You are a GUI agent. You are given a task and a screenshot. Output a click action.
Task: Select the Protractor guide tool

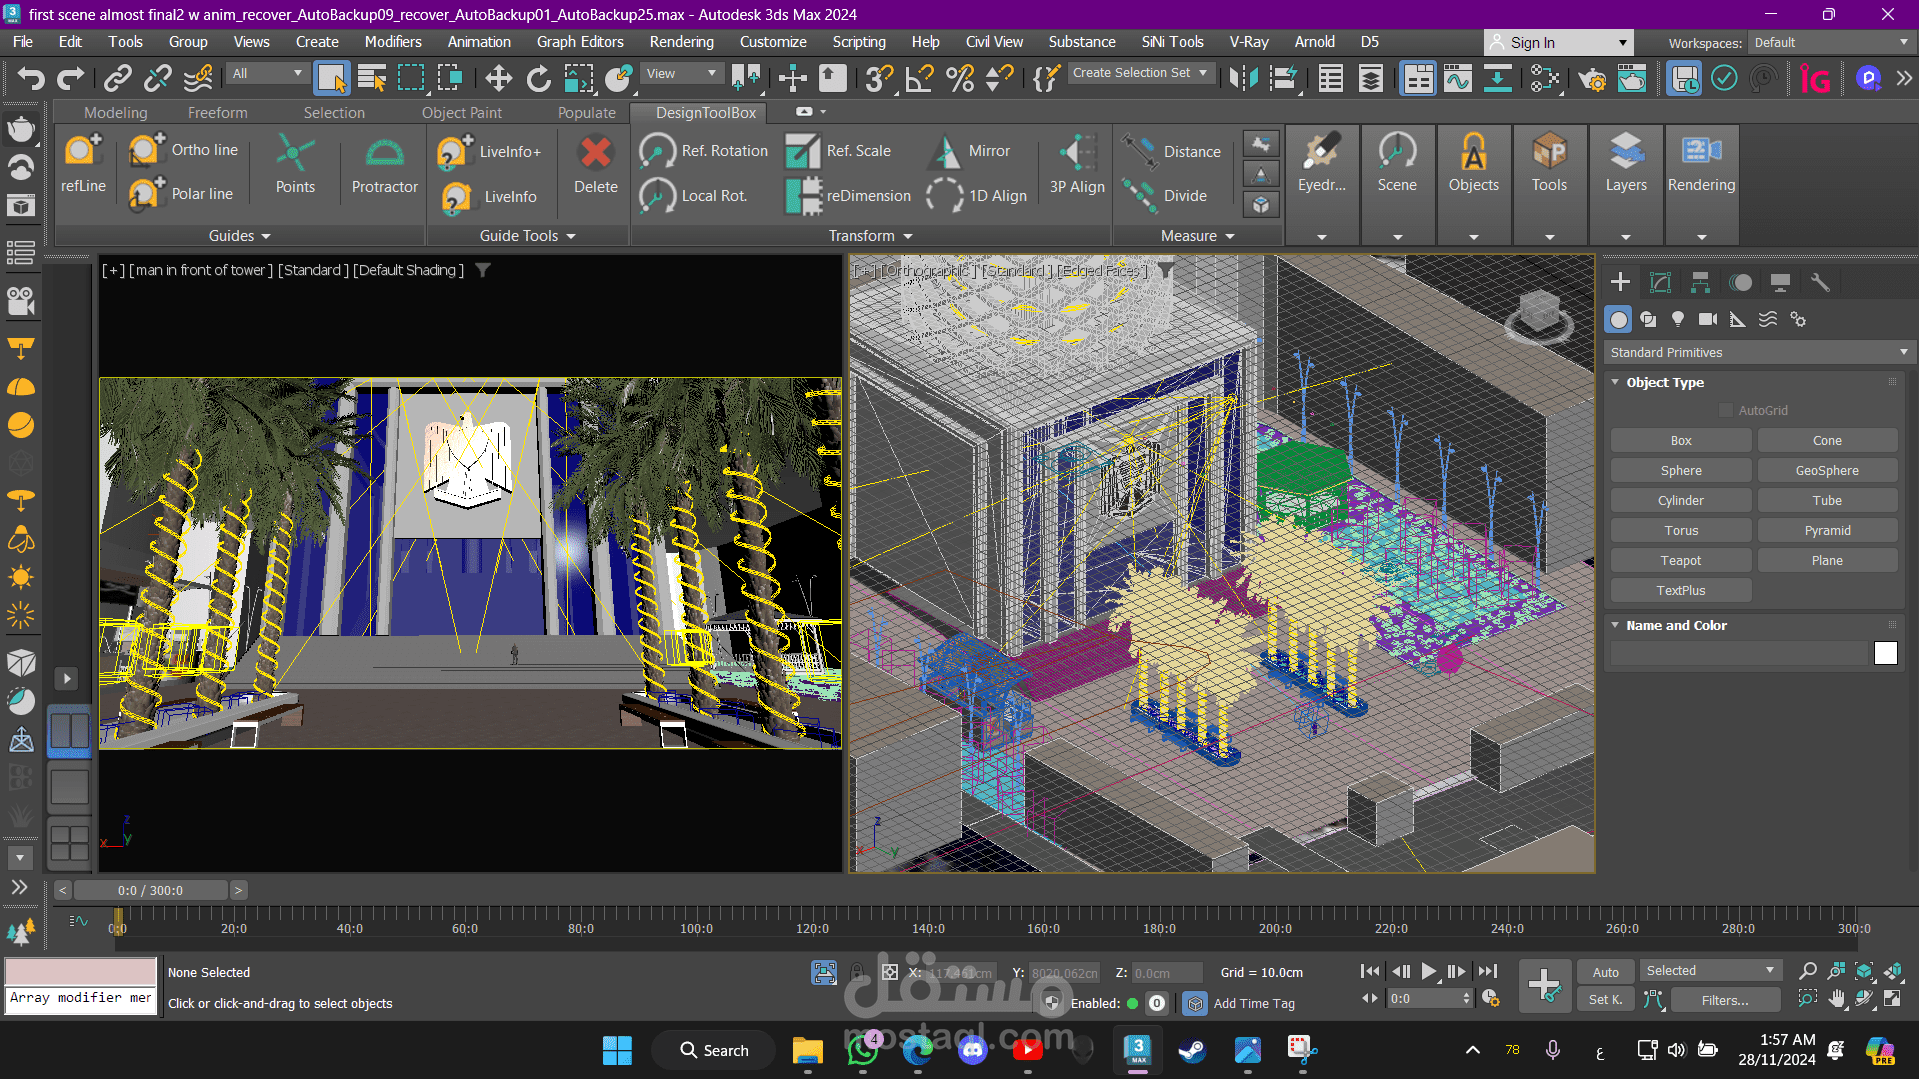[384, 165]
